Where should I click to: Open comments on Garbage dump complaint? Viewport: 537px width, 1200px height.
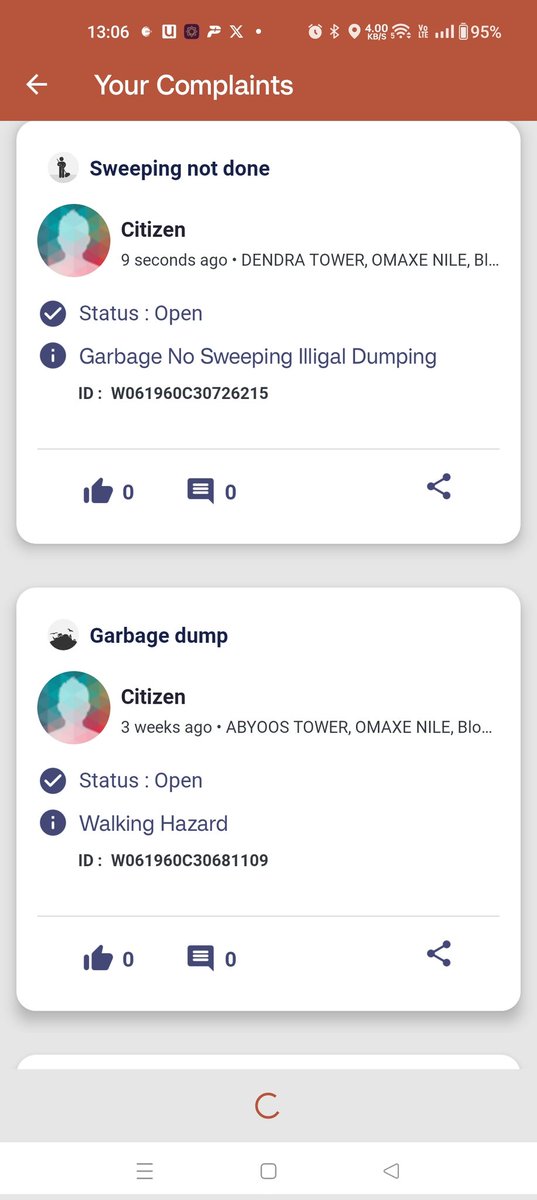point(200,958)
